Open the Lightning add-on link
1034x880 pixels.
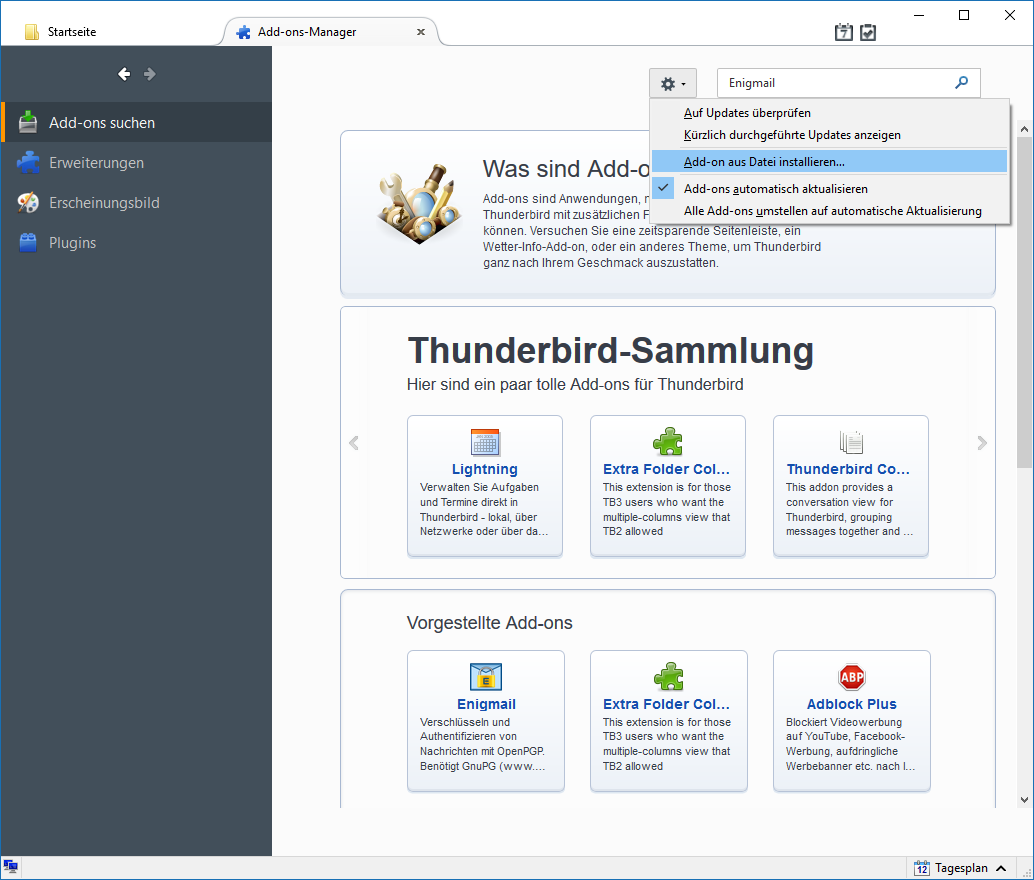tap(485, 469)
